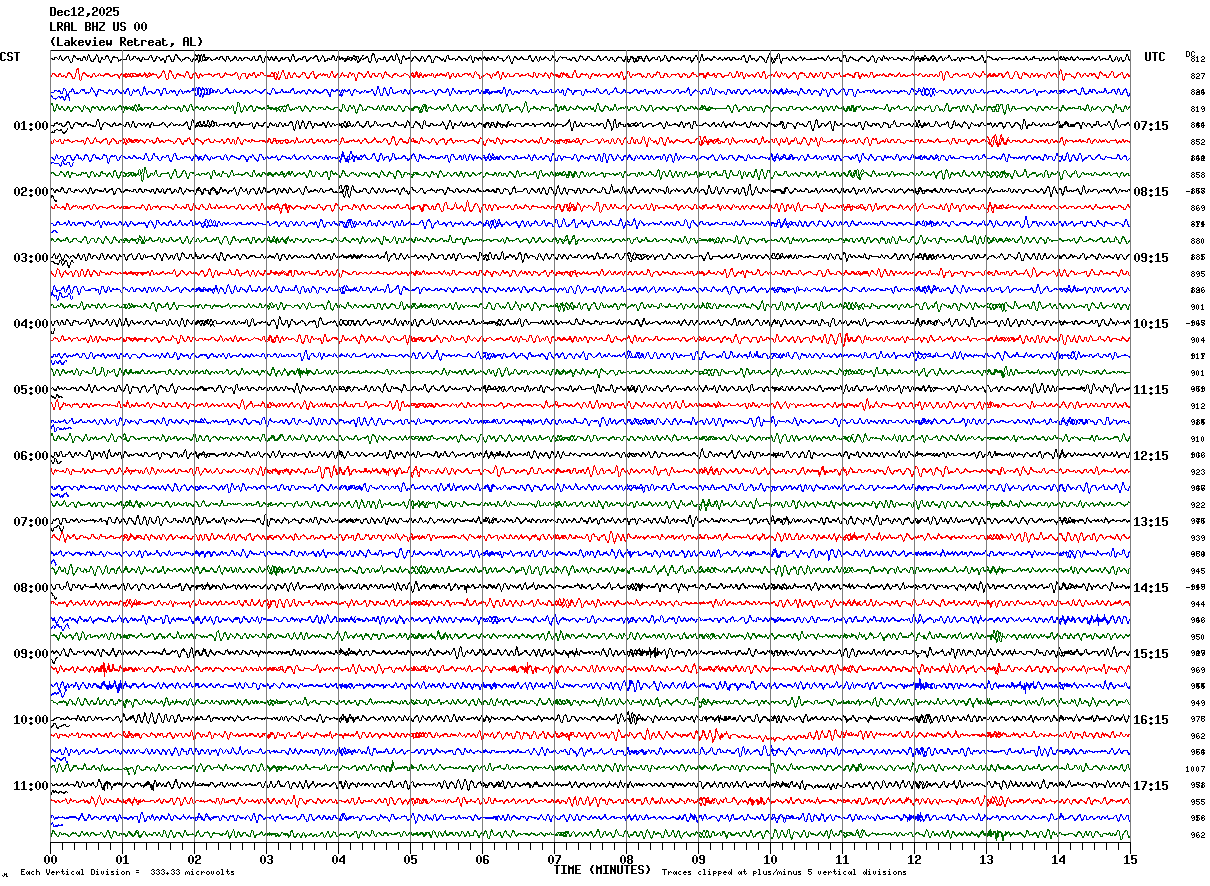The image size is (1210, 886).
Task: Click the "09:00" CST time label
Action: coord(31,654)
